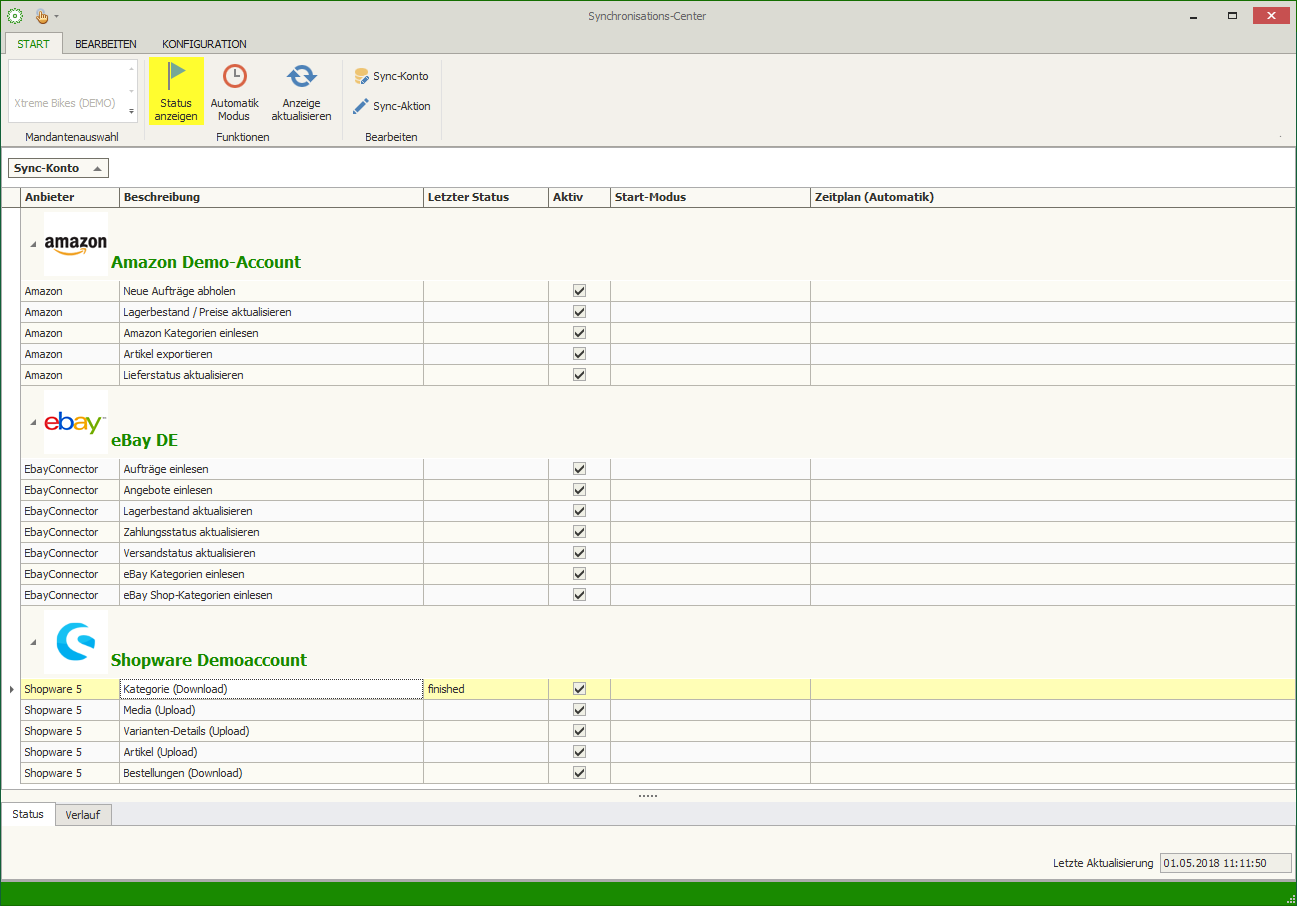Open the Sync-Konto edit button
This screenshot has height=906, width=1297.
point(391,76)
